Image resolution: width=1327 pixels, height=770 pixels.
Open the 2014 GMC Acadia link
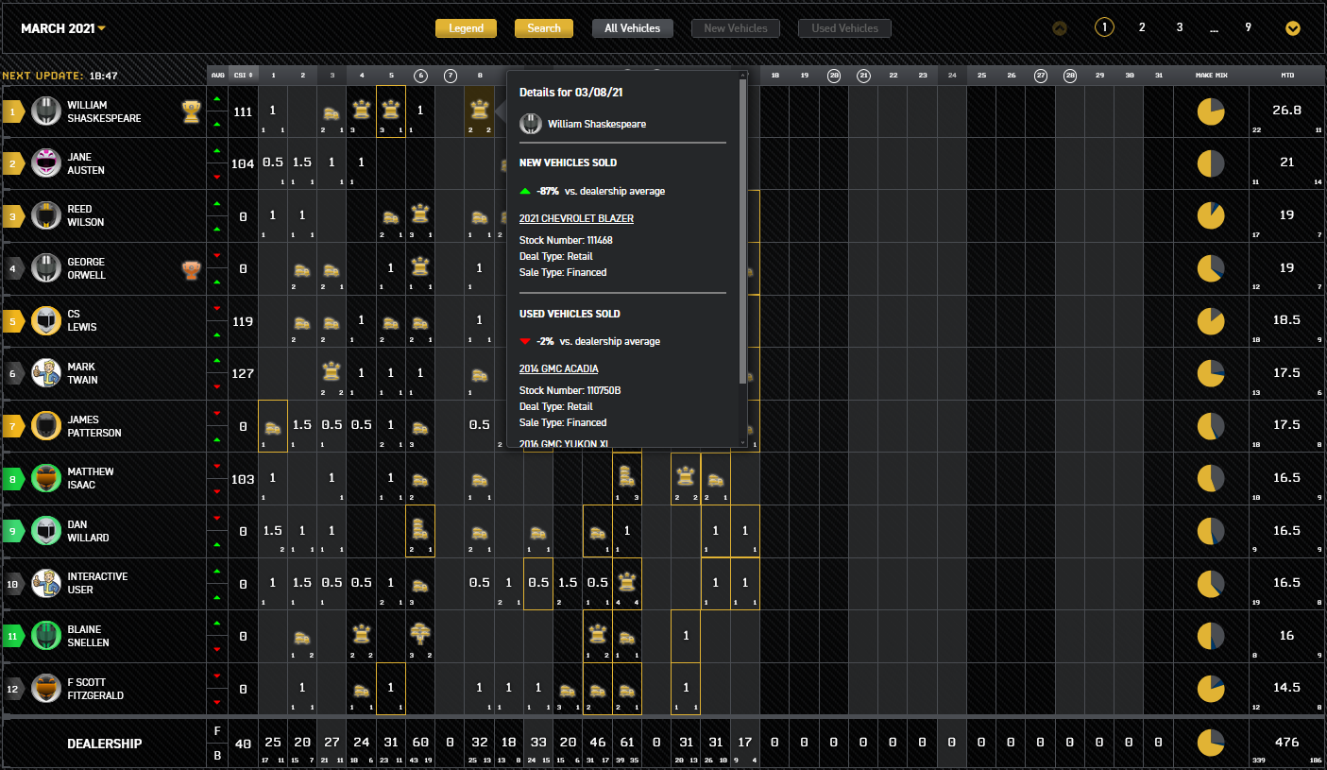(559, 369)
